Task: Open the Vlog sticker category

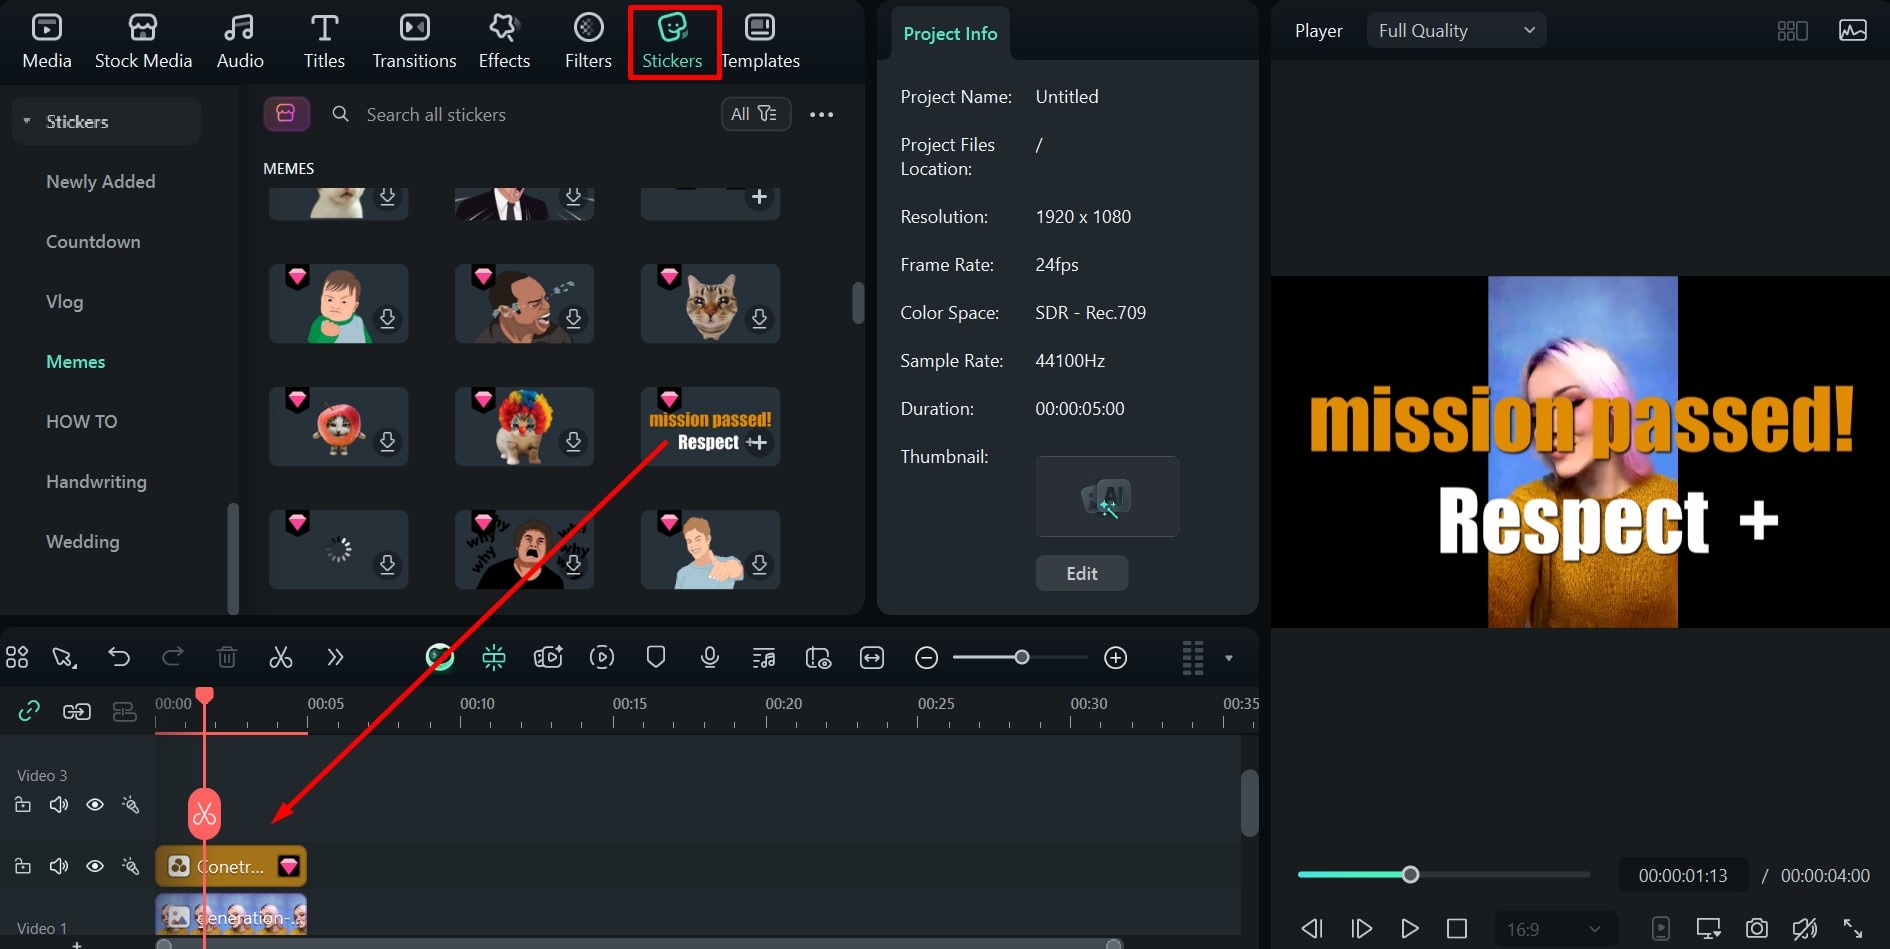Action: (64, 301)
